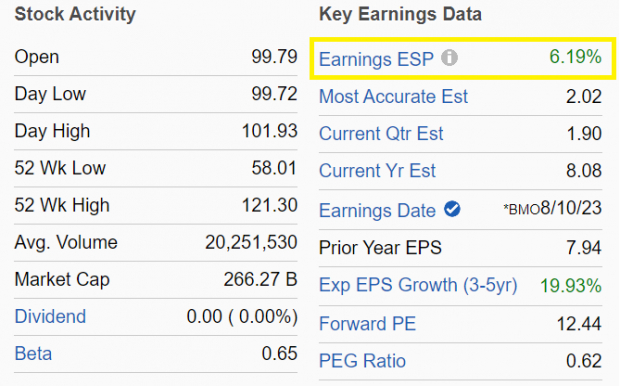Select the Current Yr Est value 8.08
The height and width of the screenshot is (386, 620).
[x=584, y=171]
